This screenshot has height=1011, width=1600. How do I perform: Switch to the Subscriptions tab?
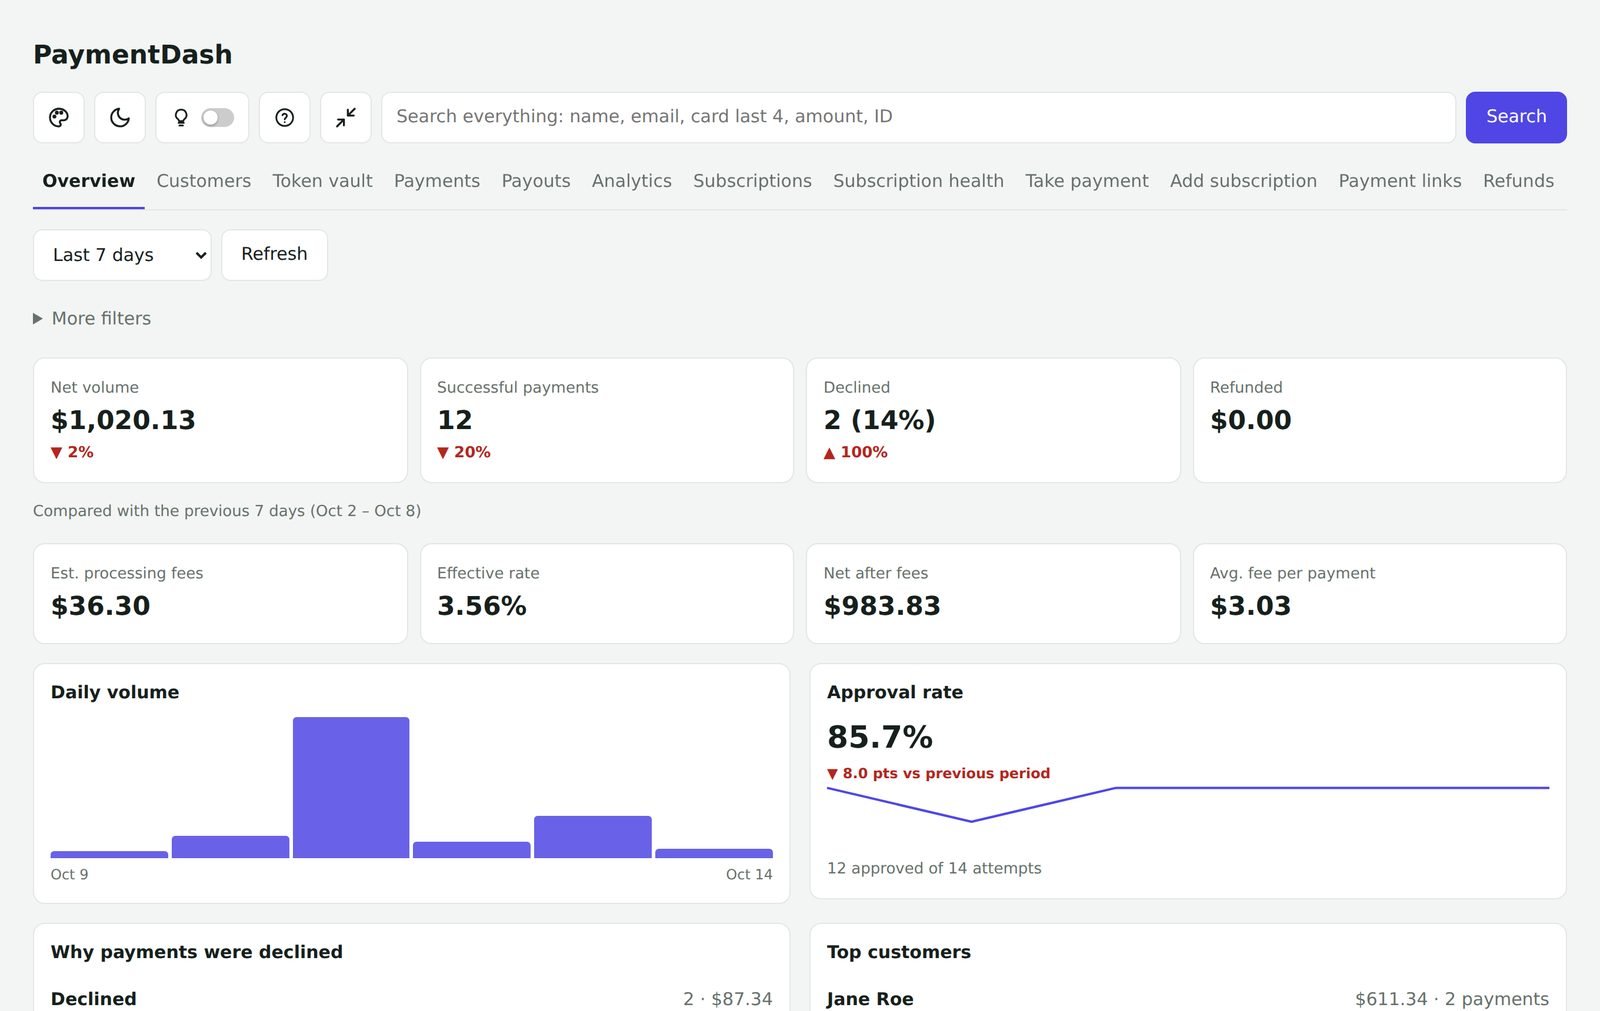752,181
